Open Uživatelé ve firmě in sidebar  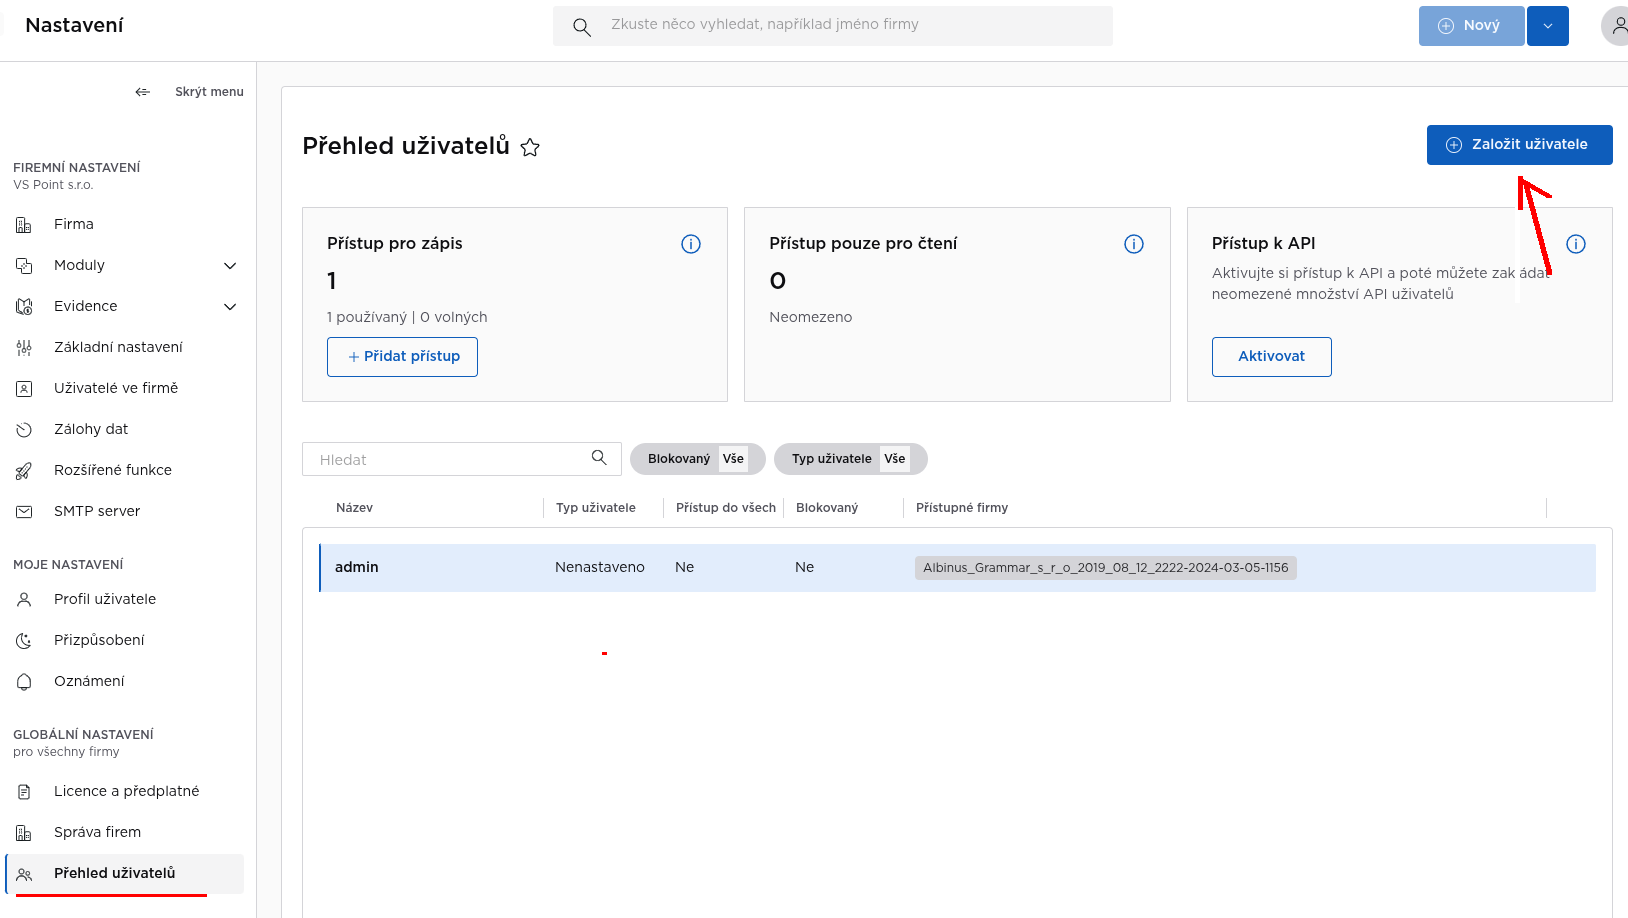coord(116,388)
